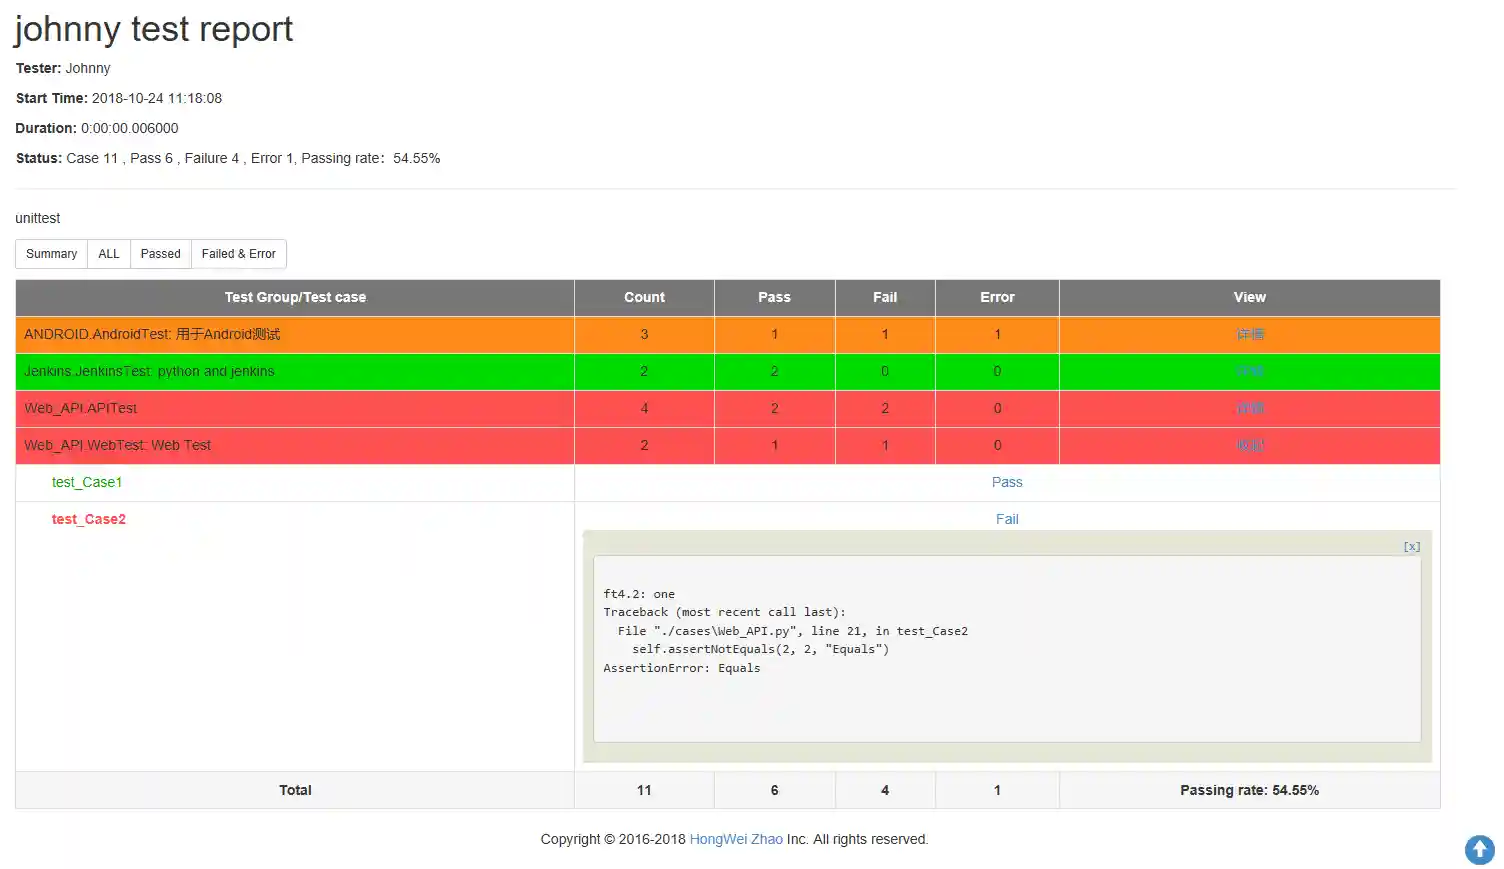Click the red test_Case2 test name
1504x869 pixels.
(89, 520)
